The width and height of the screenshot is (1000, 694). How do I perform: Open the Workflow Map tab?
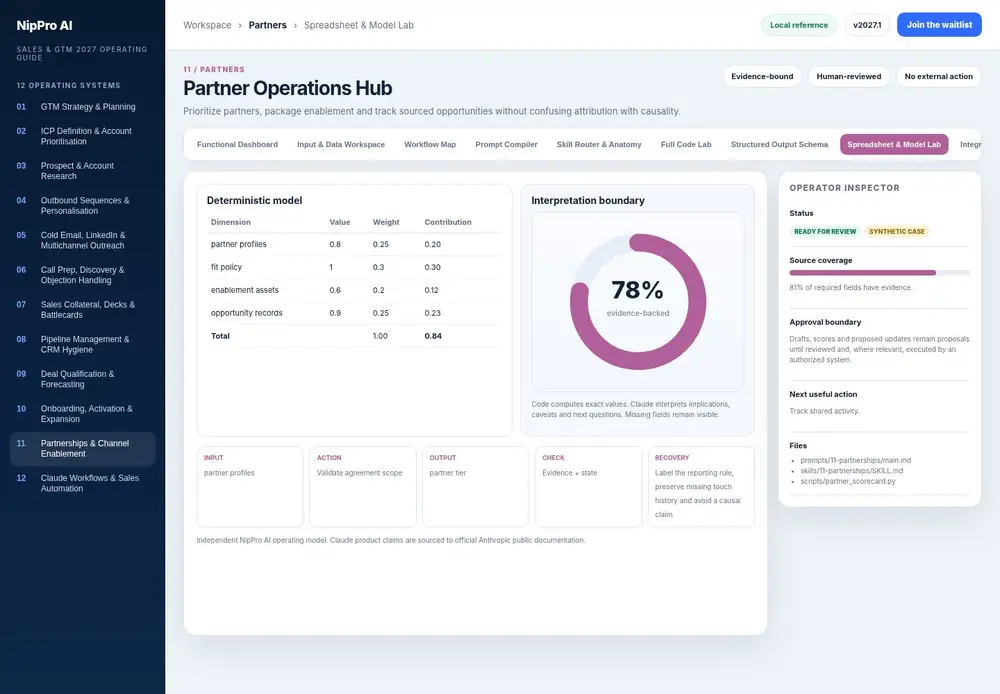430,144
